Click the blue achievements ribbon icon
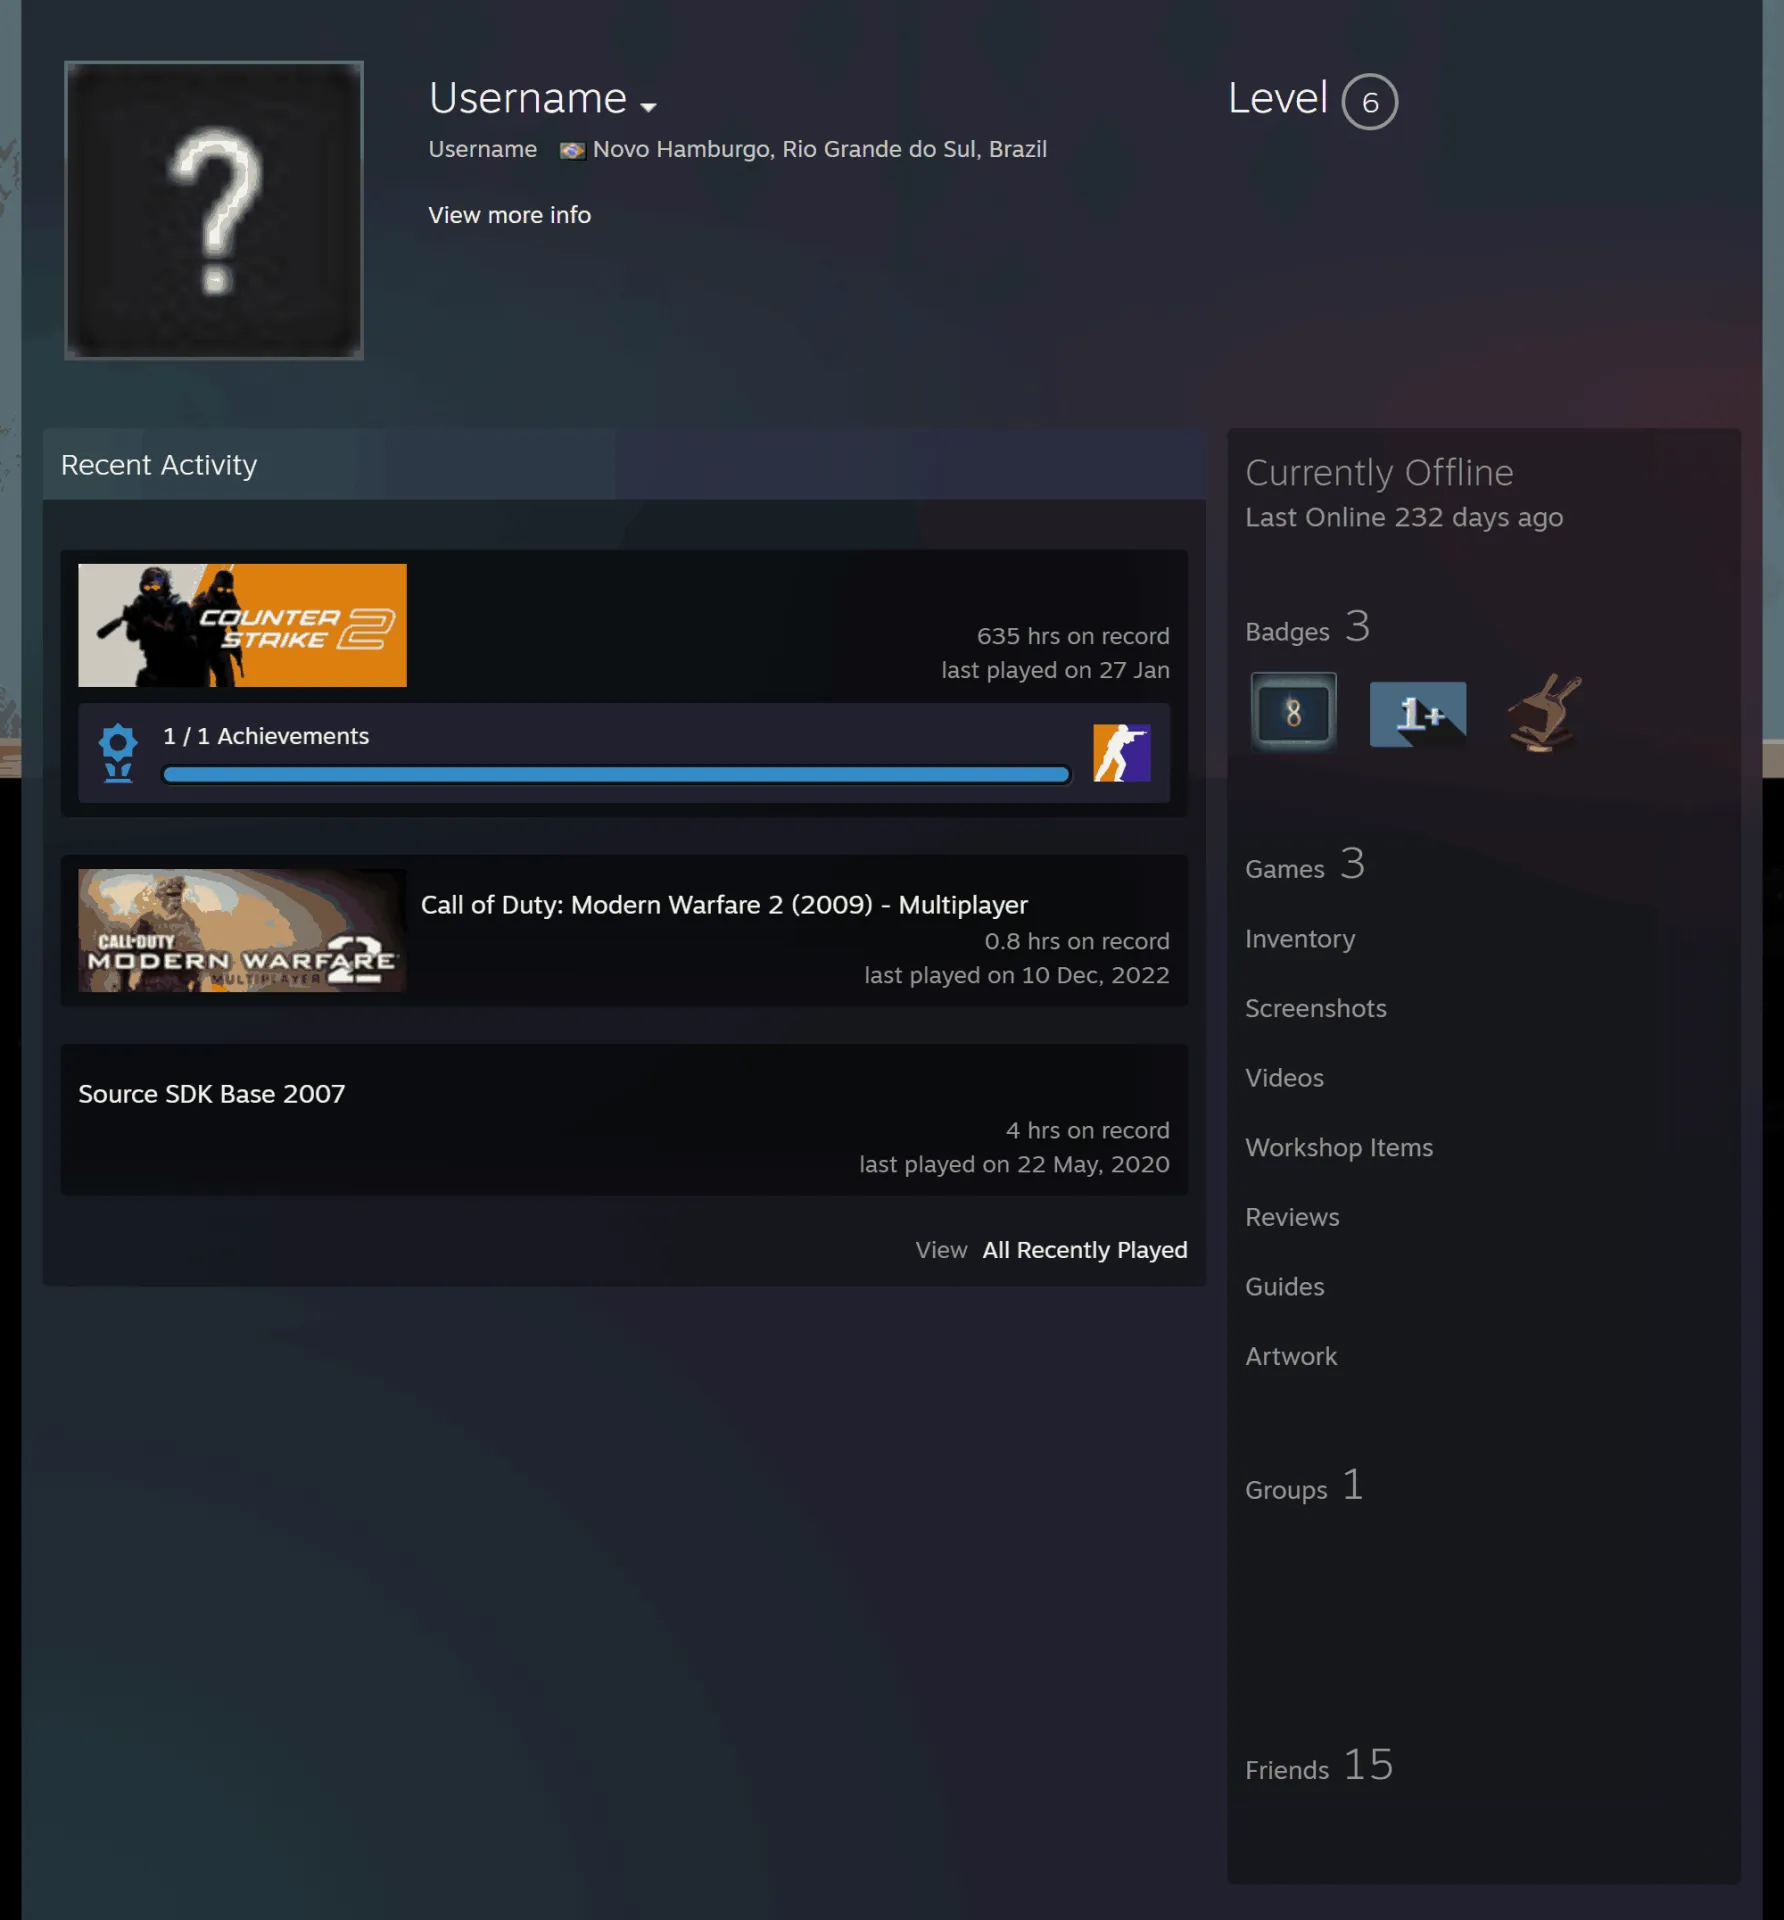Image resolution: width=1784 pixels, height=1920 pixels. click(x=118, y=753)
